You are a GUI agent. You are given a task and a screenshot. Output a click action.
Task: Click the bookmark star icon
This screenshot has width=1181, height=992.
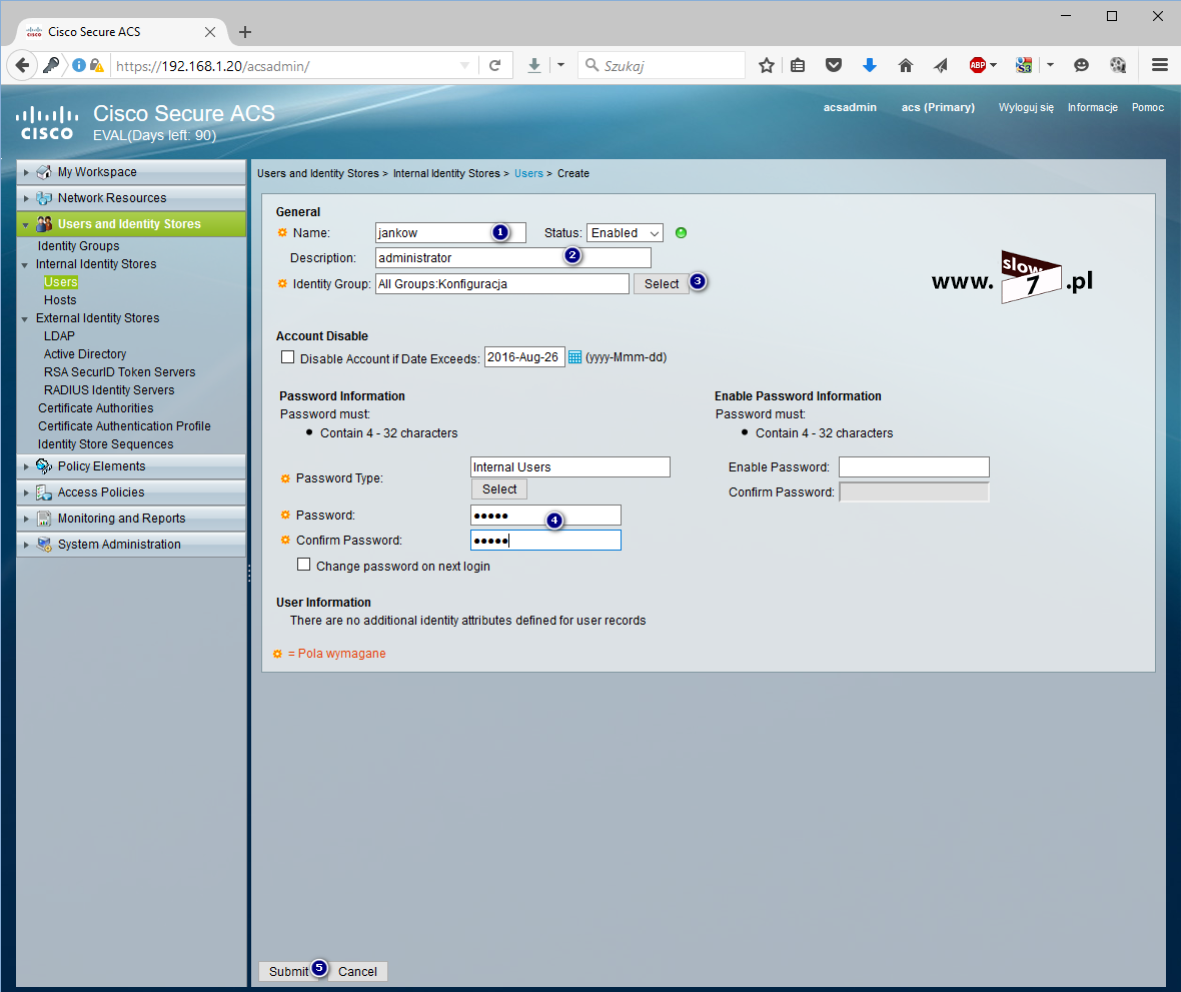(766, 66)
